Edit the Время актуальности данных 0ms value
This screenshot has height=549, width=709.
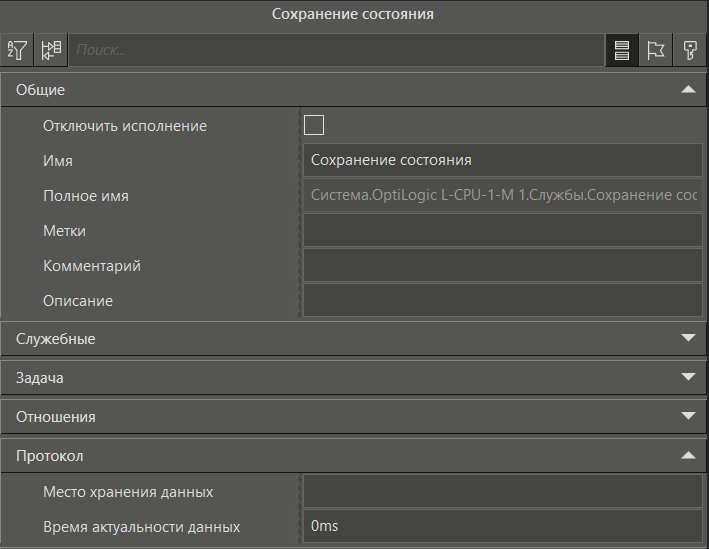tap(502, 526)
